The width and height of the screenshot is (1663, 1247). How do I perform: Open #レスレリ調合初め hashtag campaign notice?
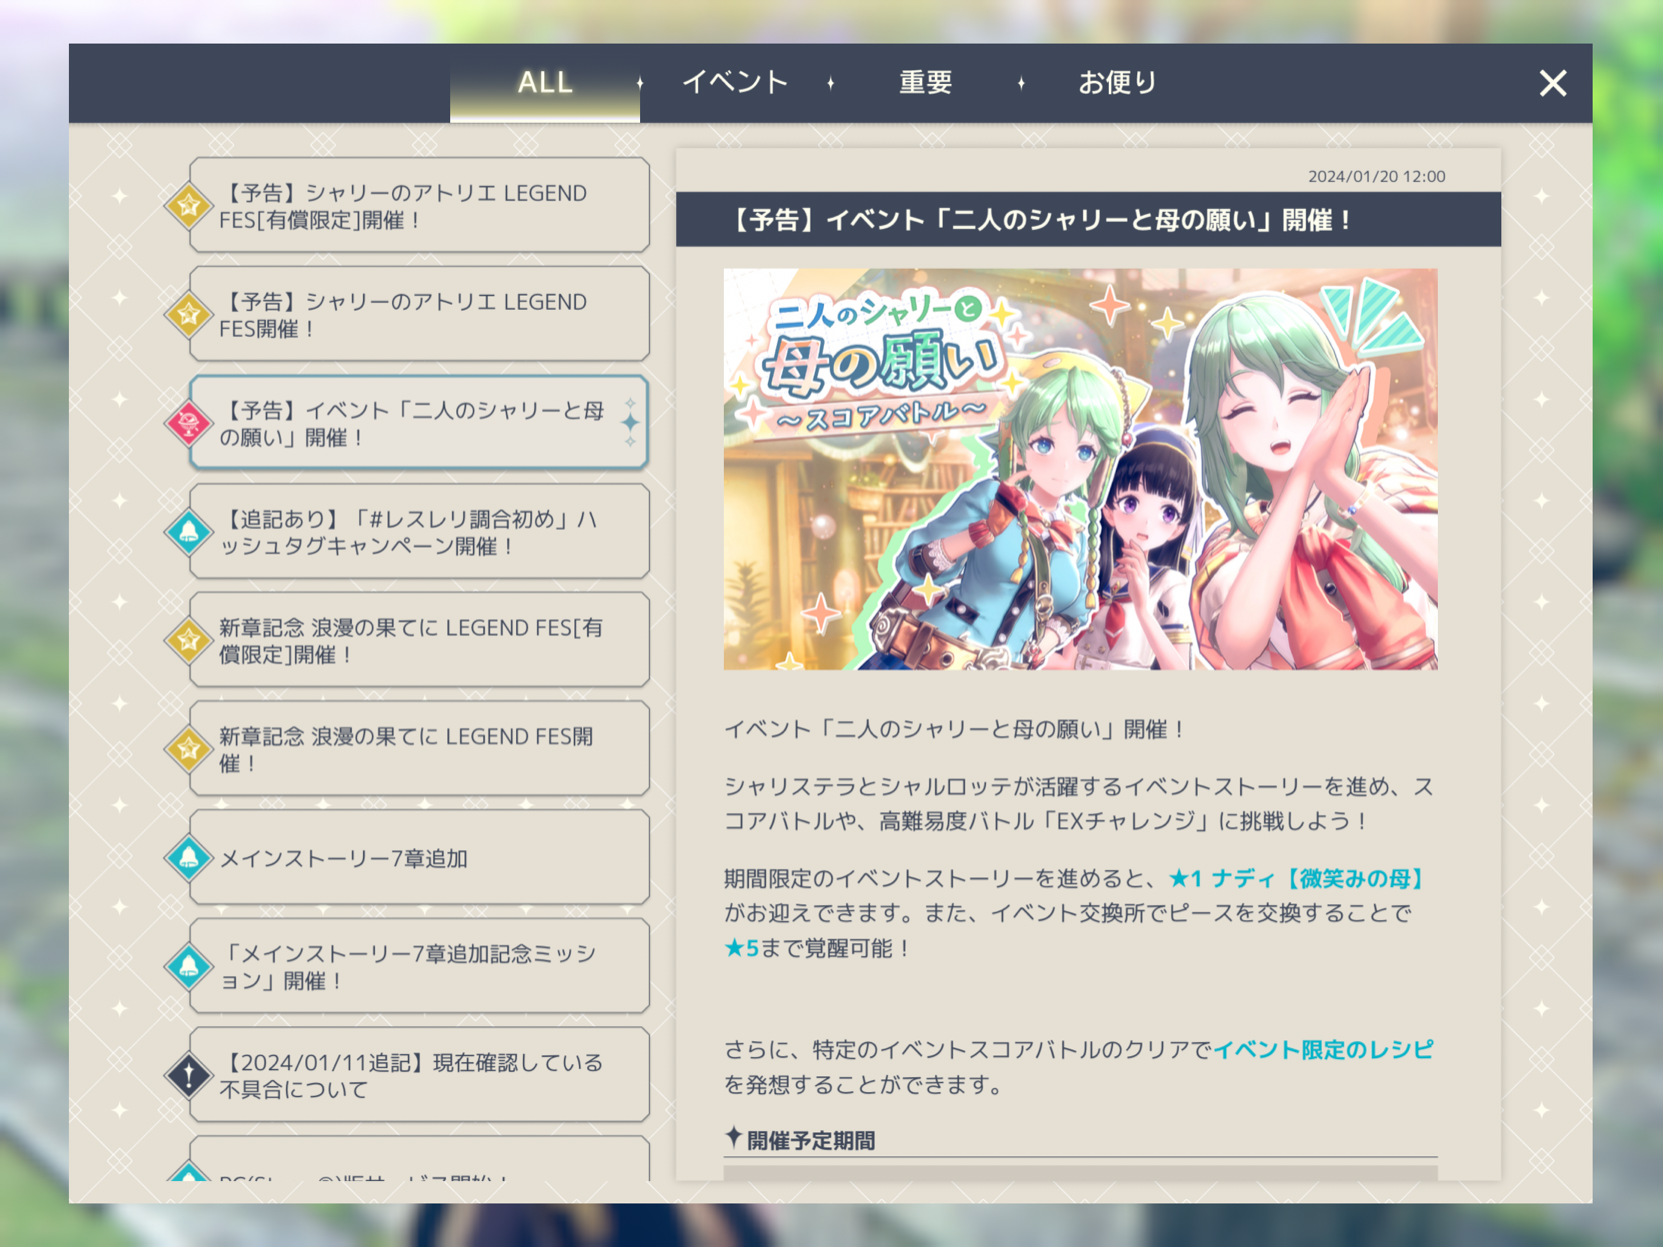[419, 531]
